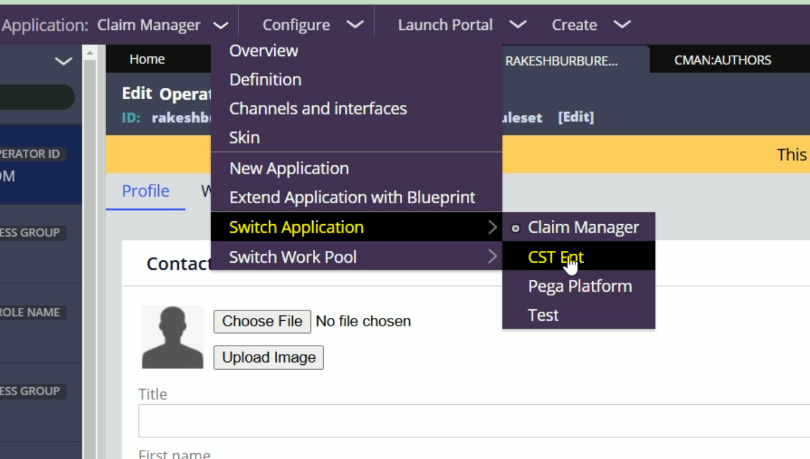This screenshot has width=810, height=459.
Task: Click the ruleset Edit link
Action: (576, 117)
